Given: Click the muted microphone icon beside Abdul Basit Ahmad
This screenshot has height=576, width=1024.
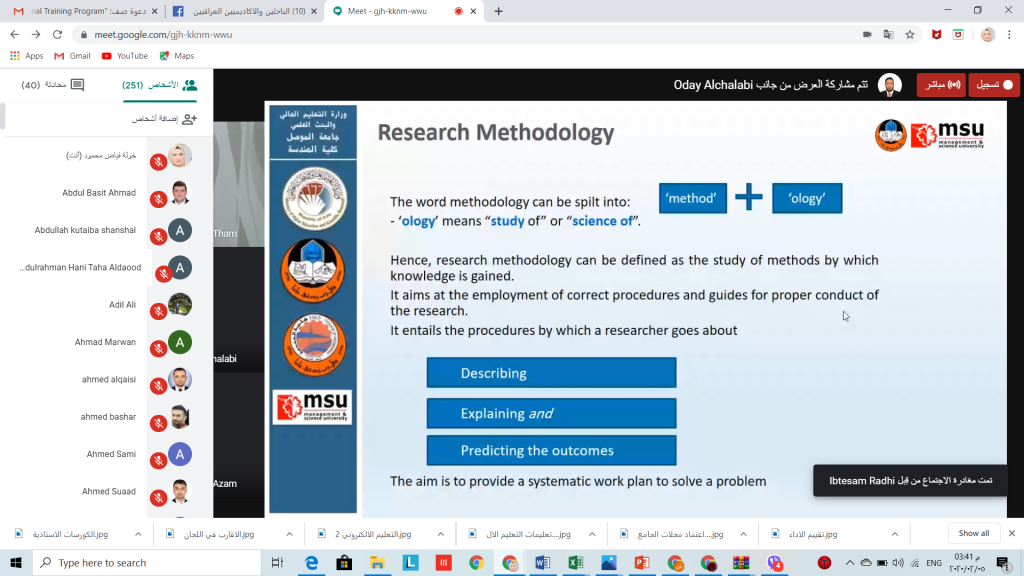Looking at the screenshot, I should pyautogui.click(x=157, y=199).
